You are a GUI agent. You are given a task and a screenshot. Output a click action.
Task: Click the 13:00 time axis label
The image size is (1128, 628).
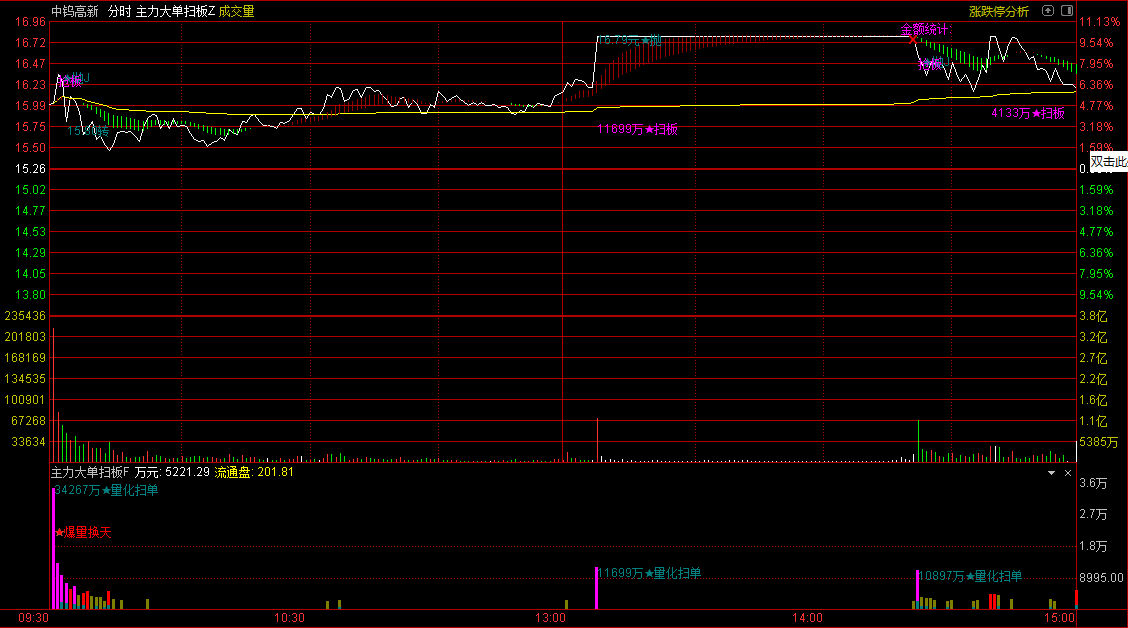550,618
